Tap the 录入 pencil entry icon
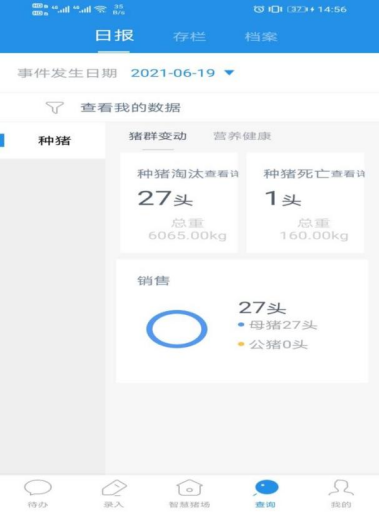 click(x=114, y=488)
